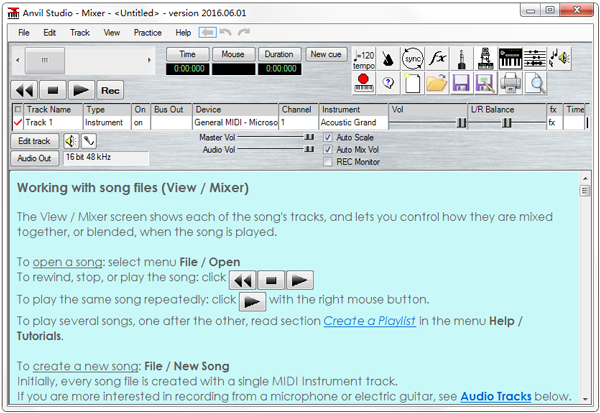Click Save As floppy with pencil icon

(x=486, y=83)
